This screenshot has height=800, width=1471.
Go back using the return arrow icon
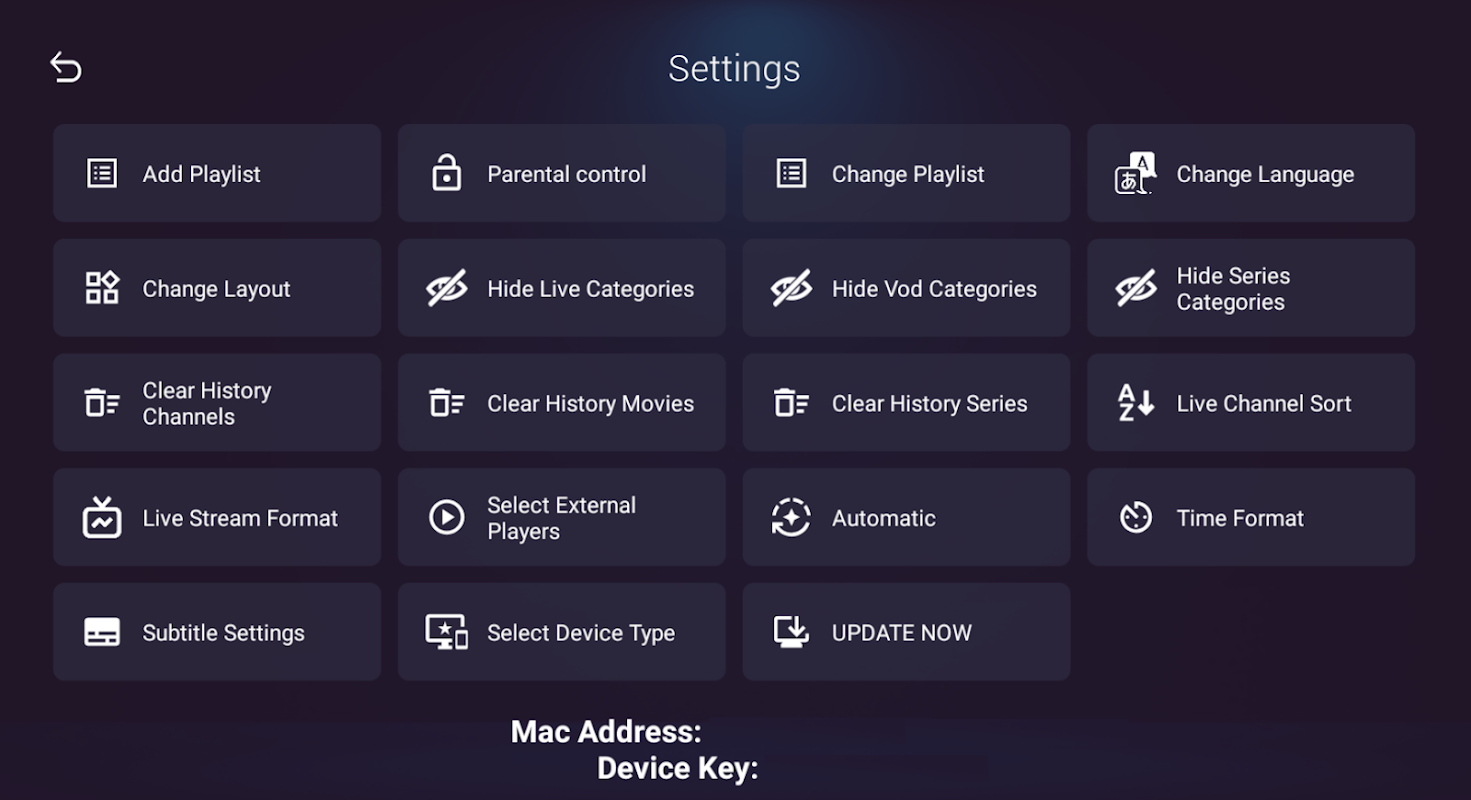click(66, 67)
